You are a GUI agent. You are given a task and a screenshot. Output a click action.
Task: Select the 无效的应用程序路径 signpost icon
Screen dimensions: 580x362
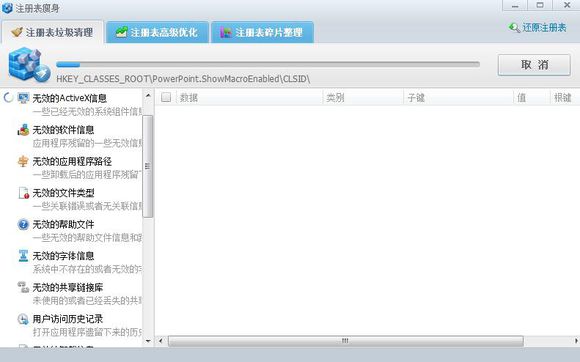coord(23,161)
